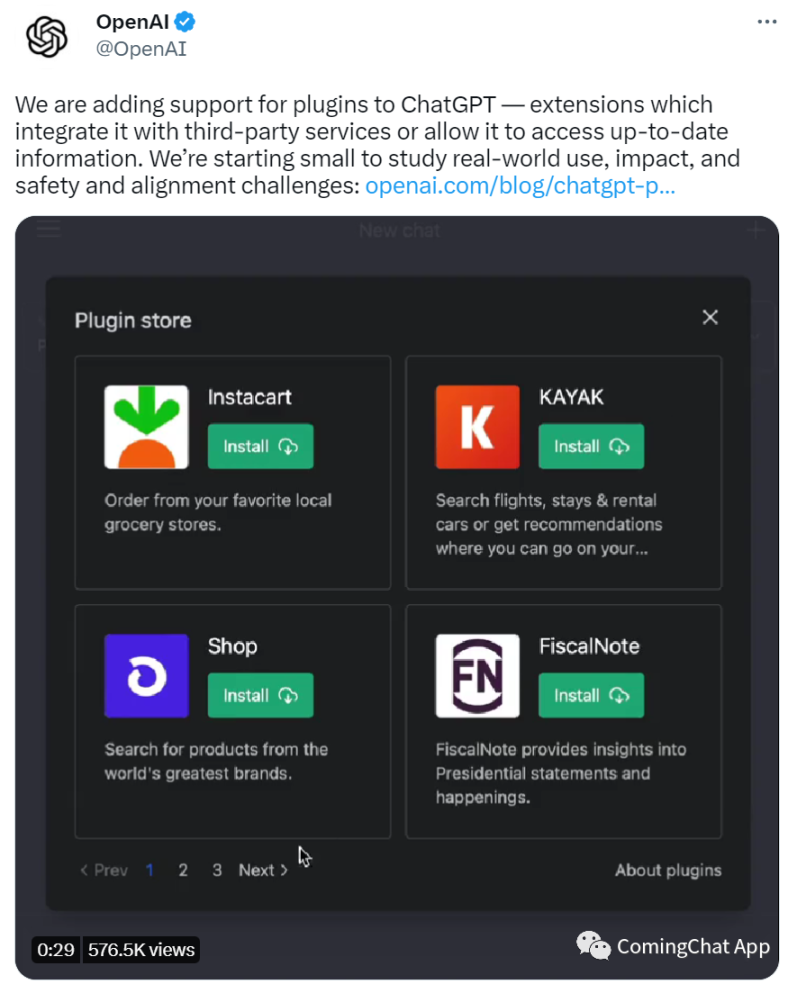Open the hamburger menu behind dialog
797x984 pixels.
tap(49, 231)
